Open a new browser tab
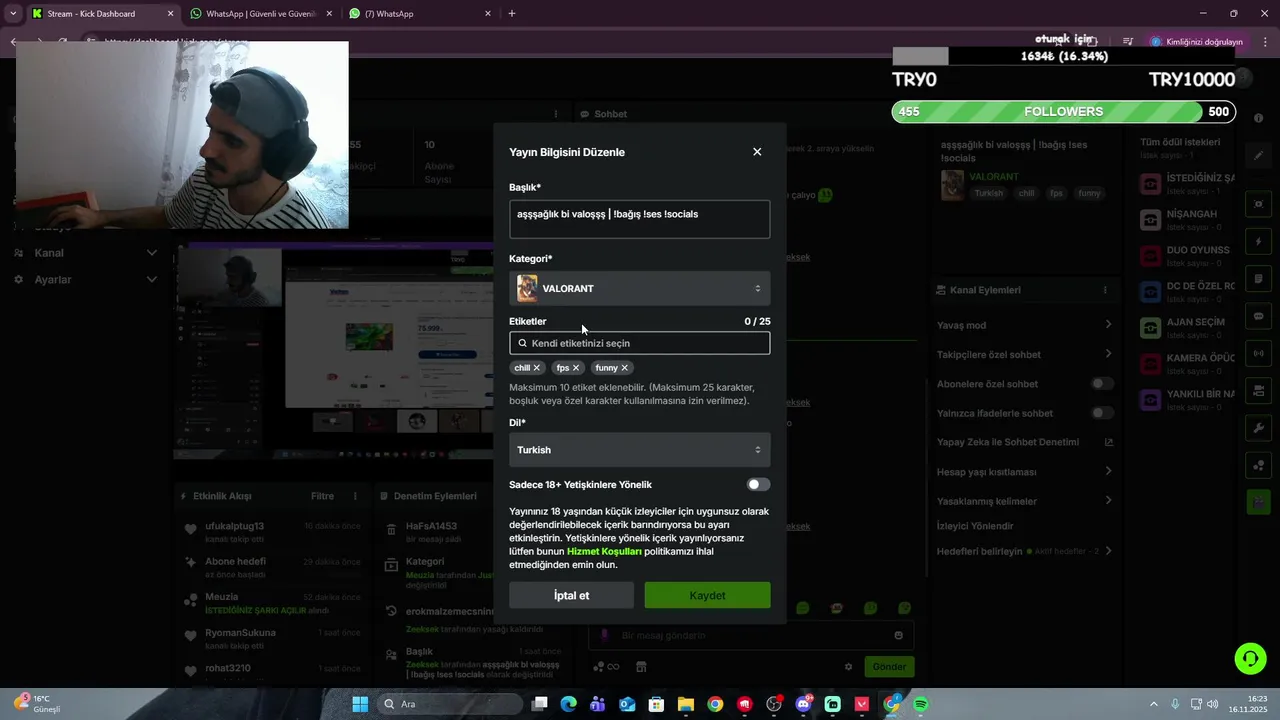 pos(512,14)
